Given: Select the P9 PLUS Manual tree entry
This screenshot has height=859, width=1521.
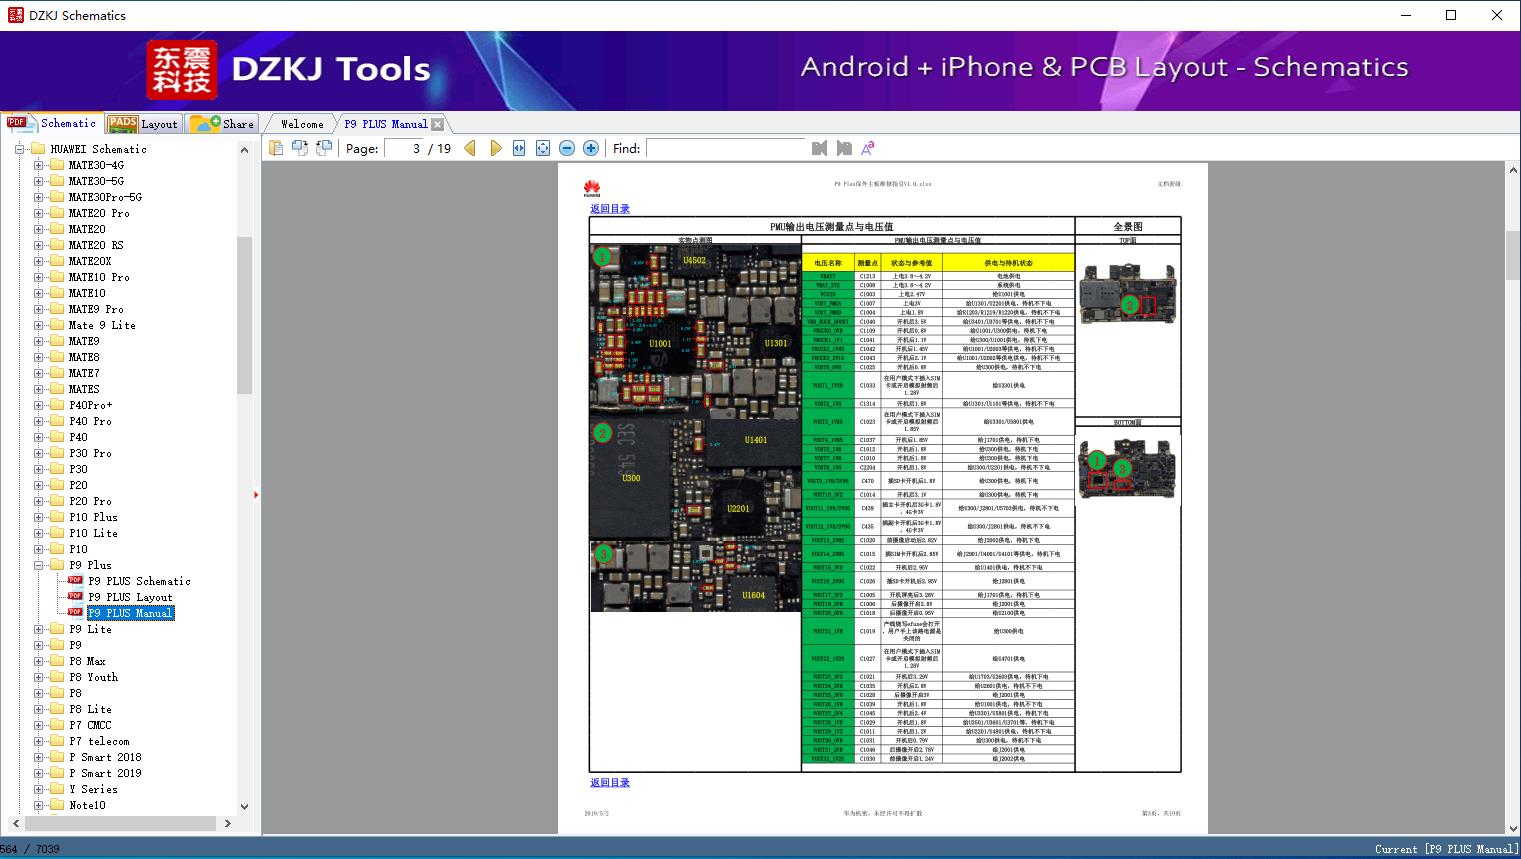Looking at the screenshot, I should click(x=130, y=613).
